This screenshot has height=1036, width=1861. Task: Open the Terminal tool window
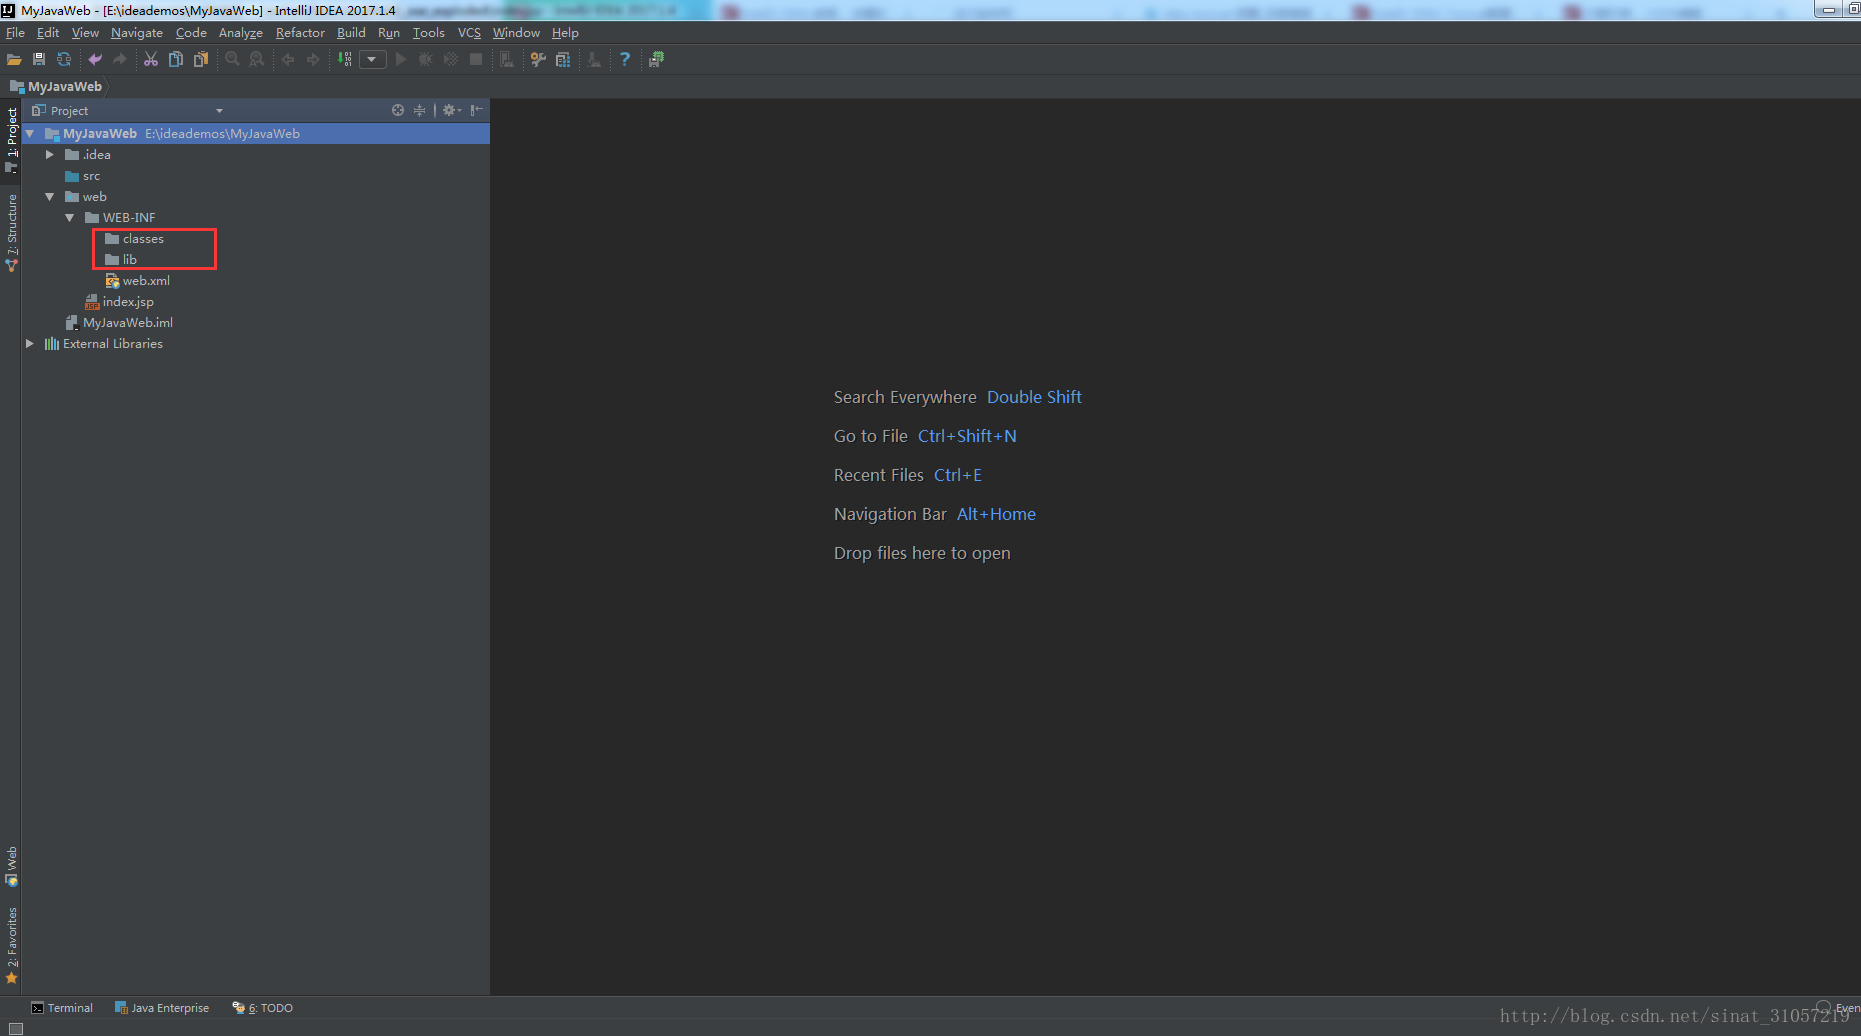pyautogui.click(x=62, y=1008)
